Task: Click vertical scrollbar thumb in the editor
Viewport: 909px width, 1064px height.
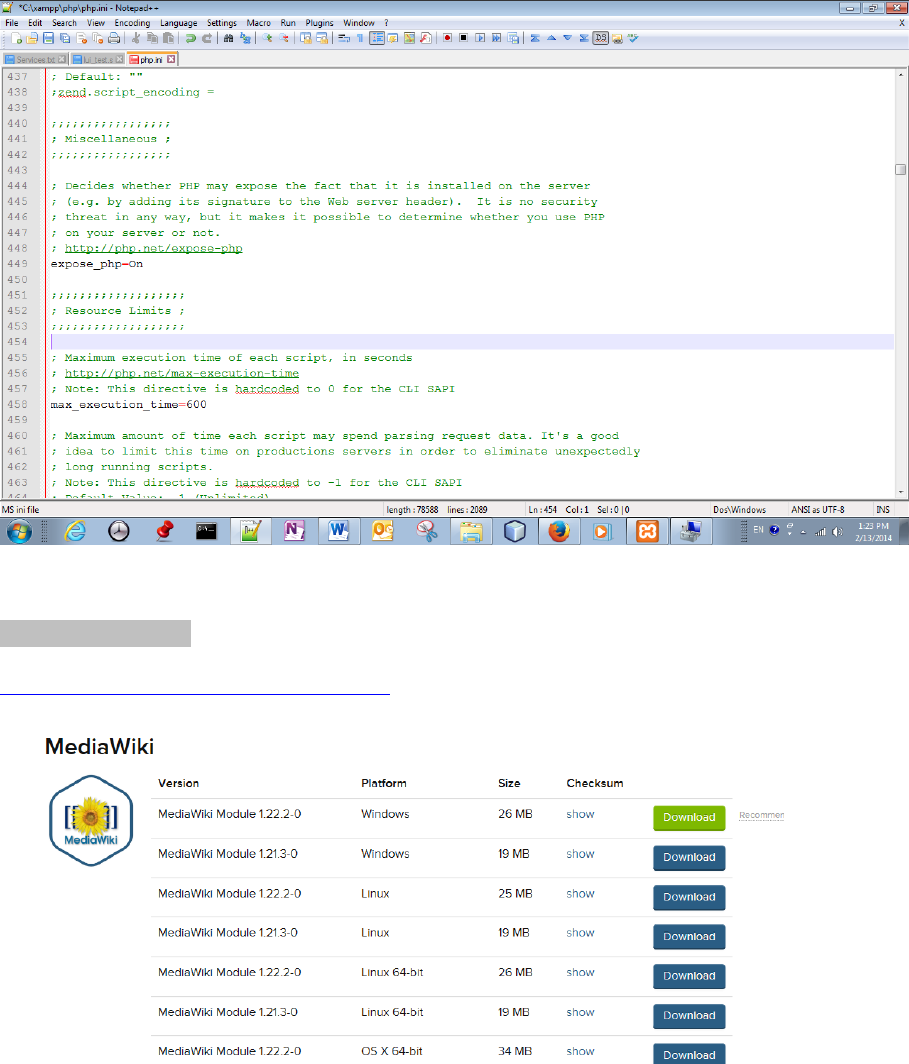Action: click(x=901, y=169)
